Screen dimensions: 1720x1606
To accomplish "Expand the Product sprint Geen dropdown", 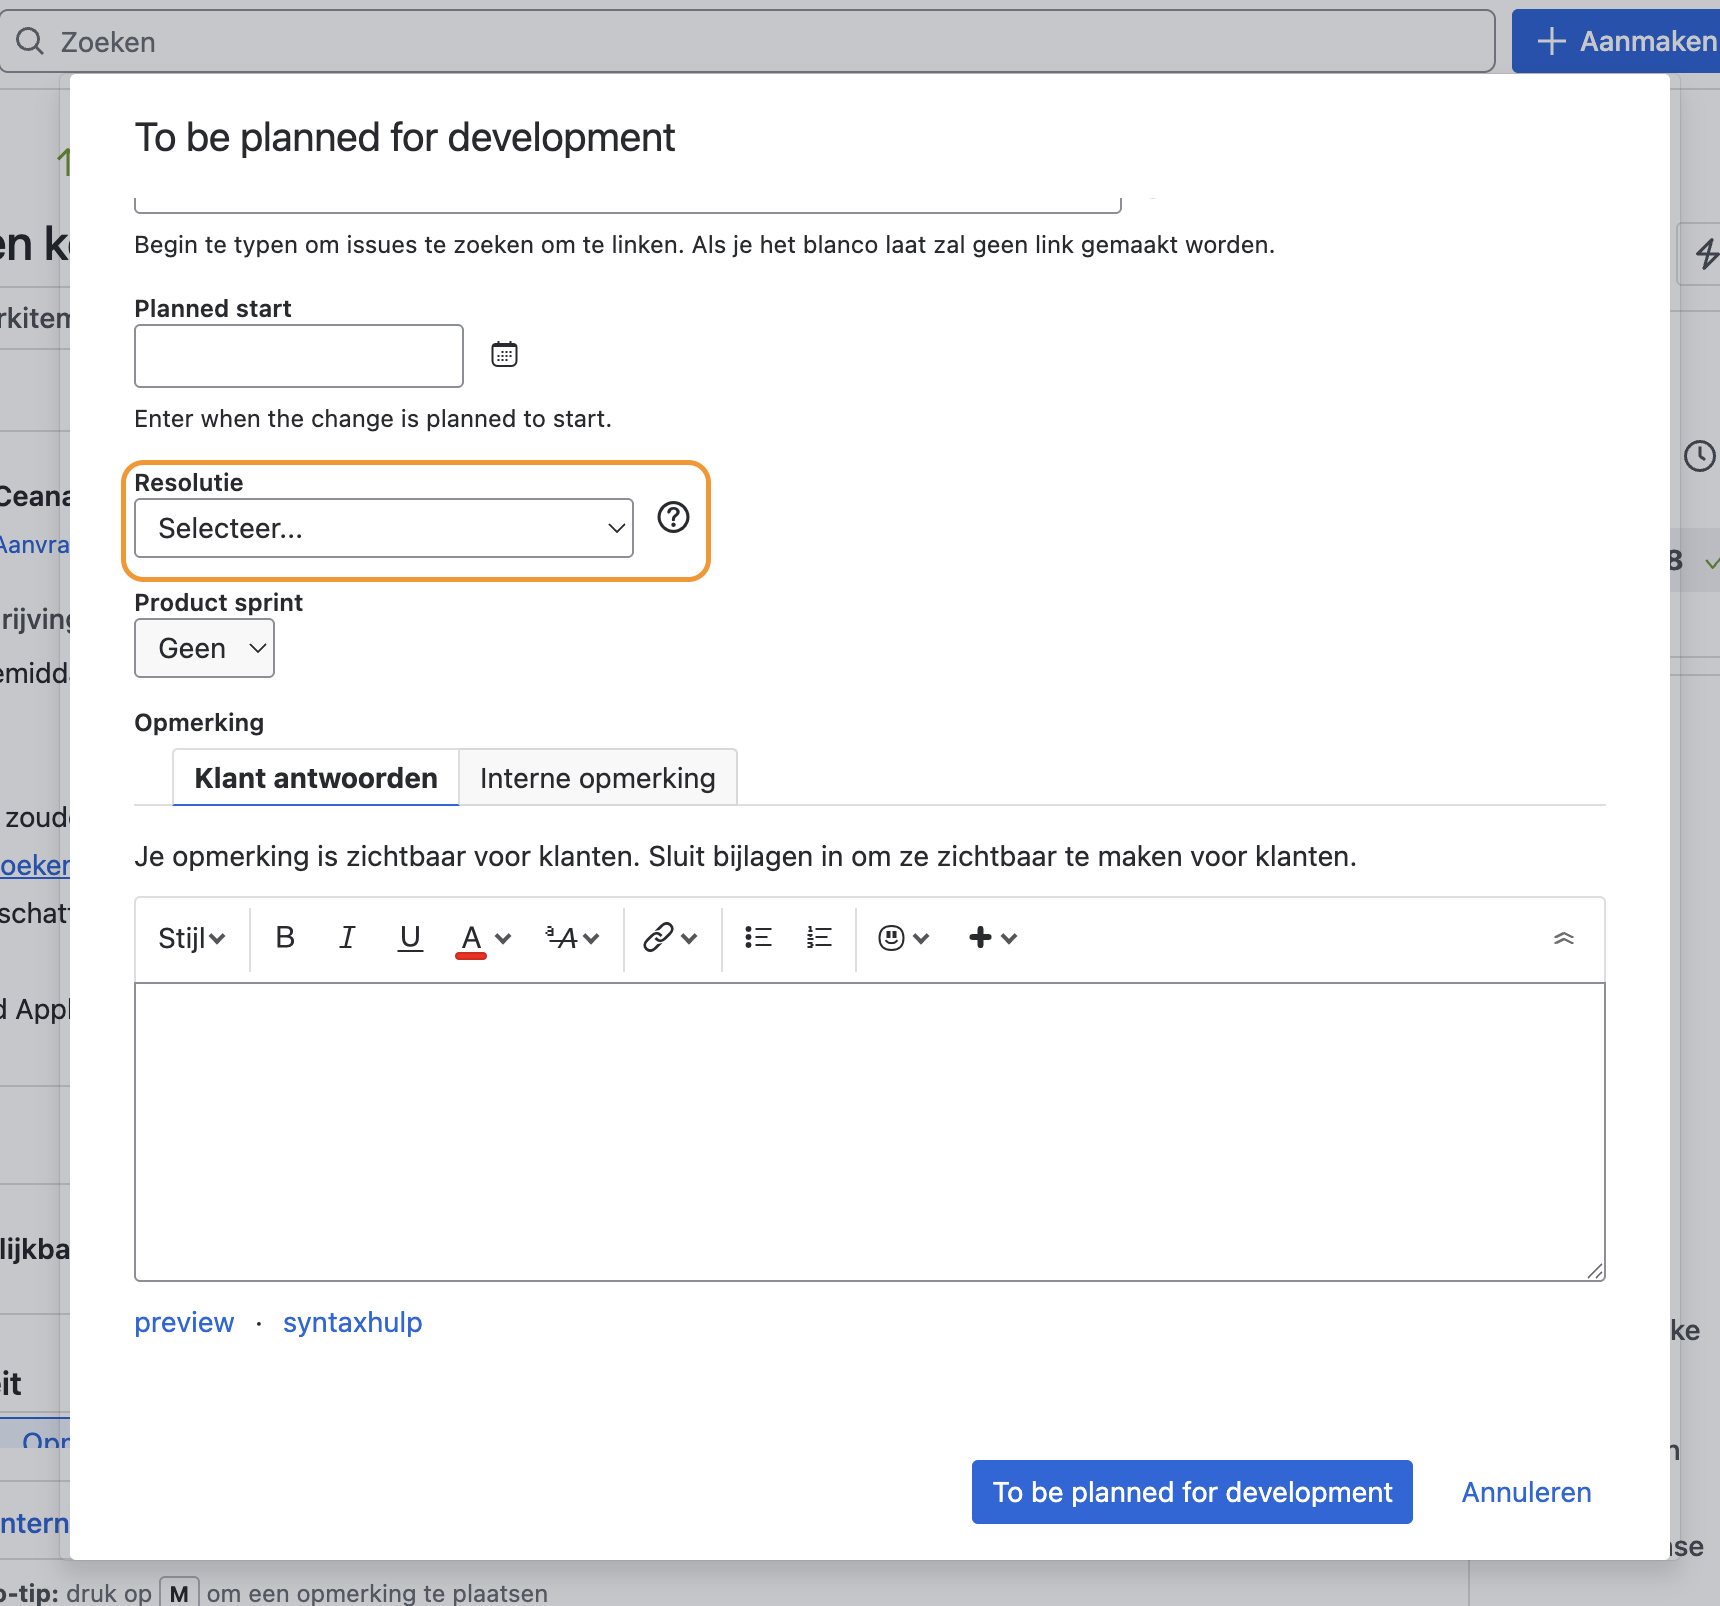I will (204, 648).
